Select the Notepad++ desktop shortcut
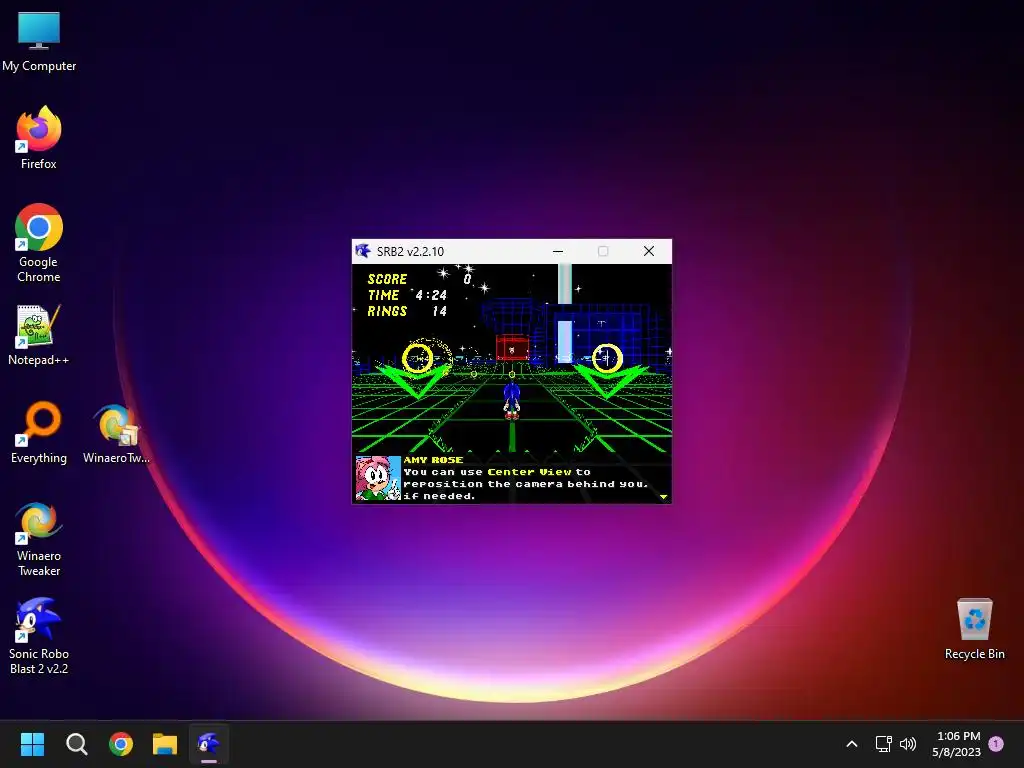1024x768 pixels. pos(39,335)
